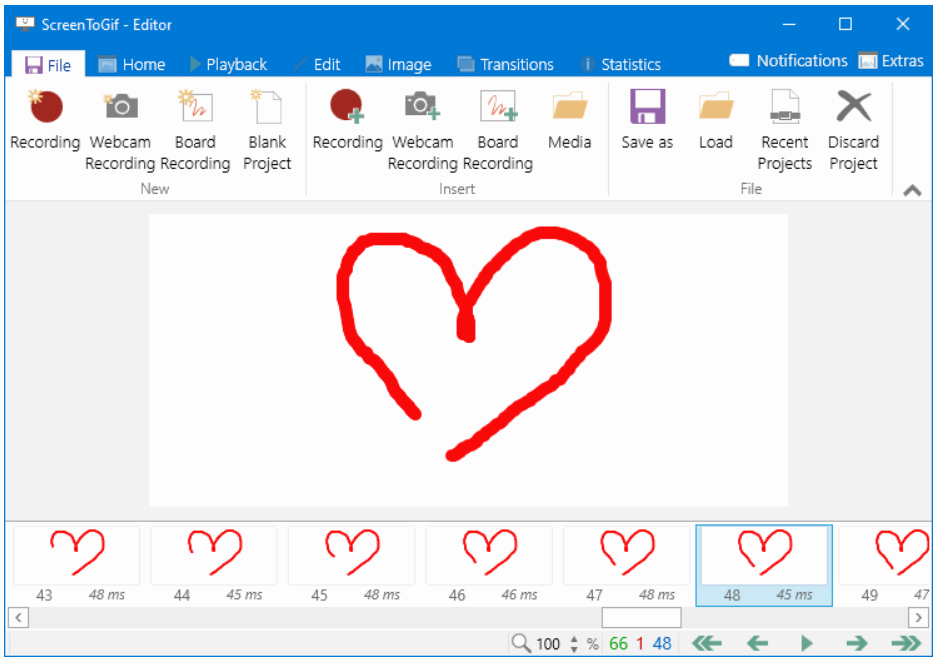
Task: Switch to the Playback tab
Action: tap(228, 64)
